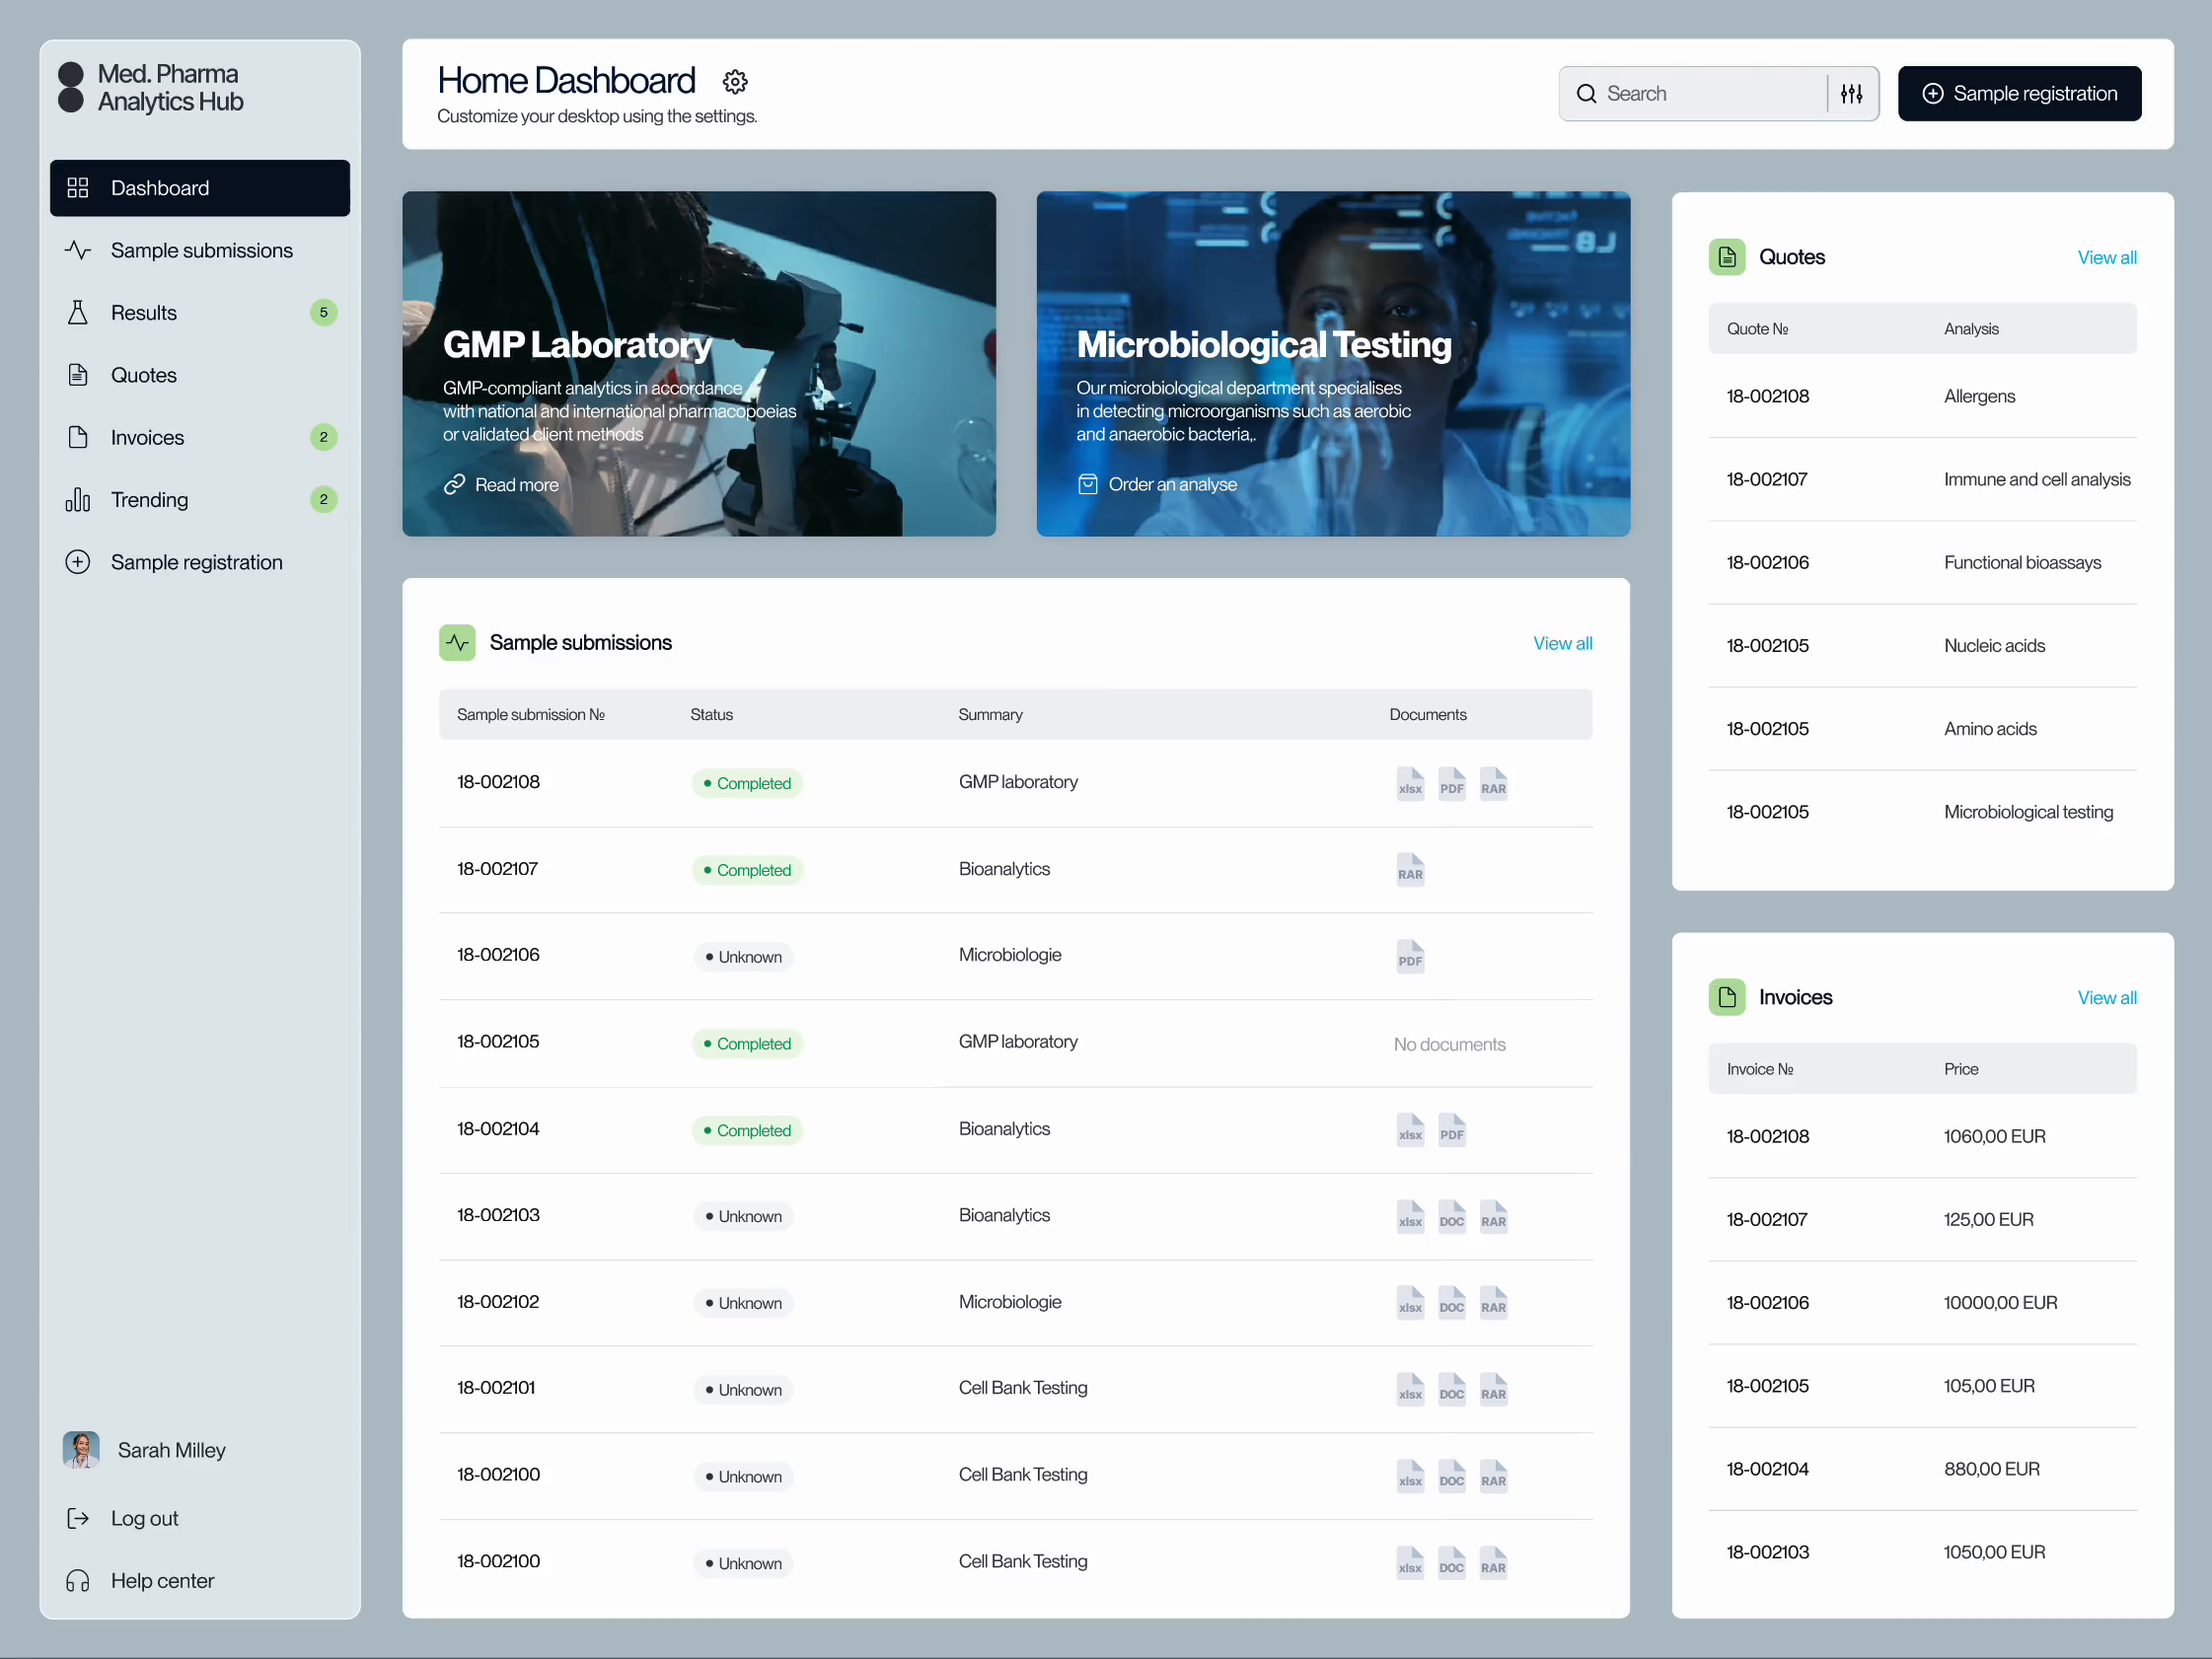This screenshot has width=2212, height=1659.
Task: Open the PDF document for submission 18-002106
Action: [x=1410, y=956]
